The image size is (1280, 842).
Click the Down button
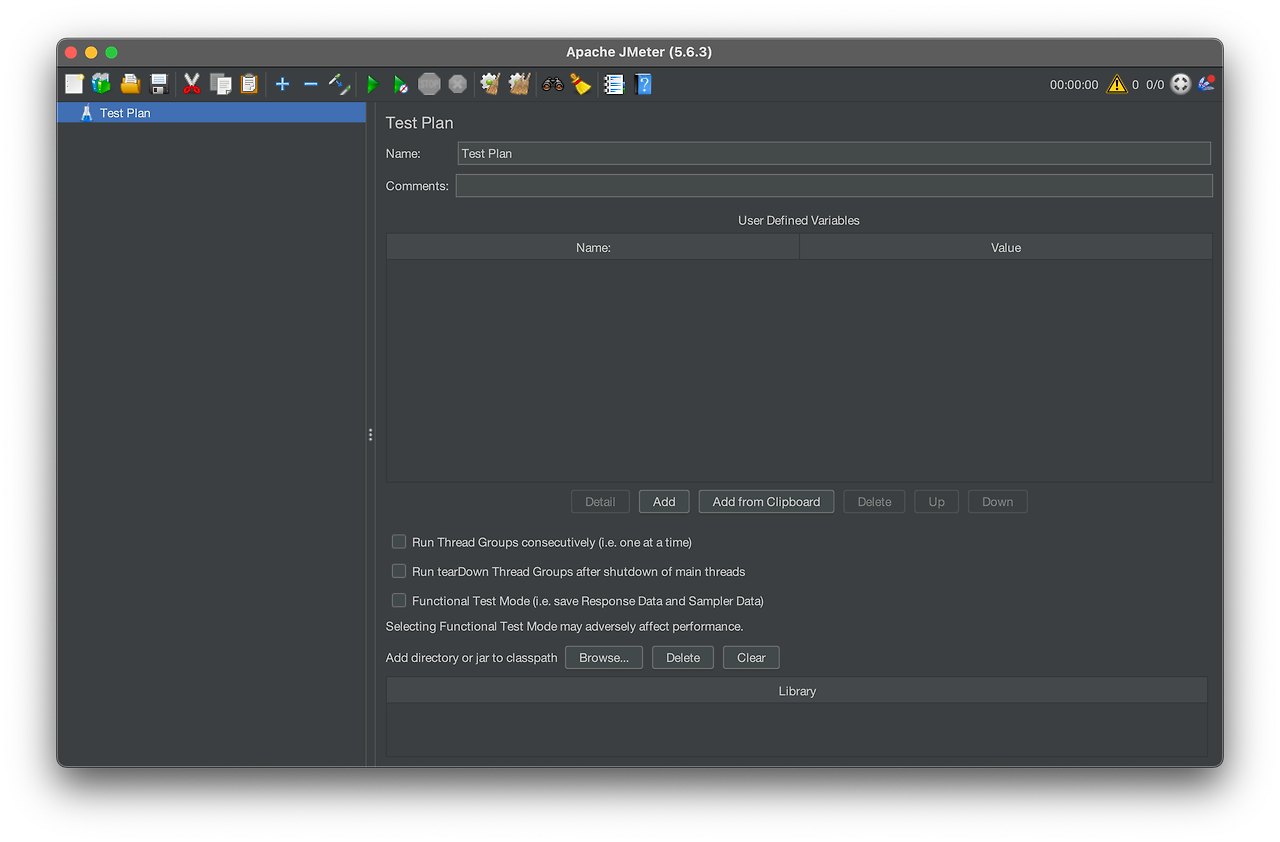click(997, 502)
